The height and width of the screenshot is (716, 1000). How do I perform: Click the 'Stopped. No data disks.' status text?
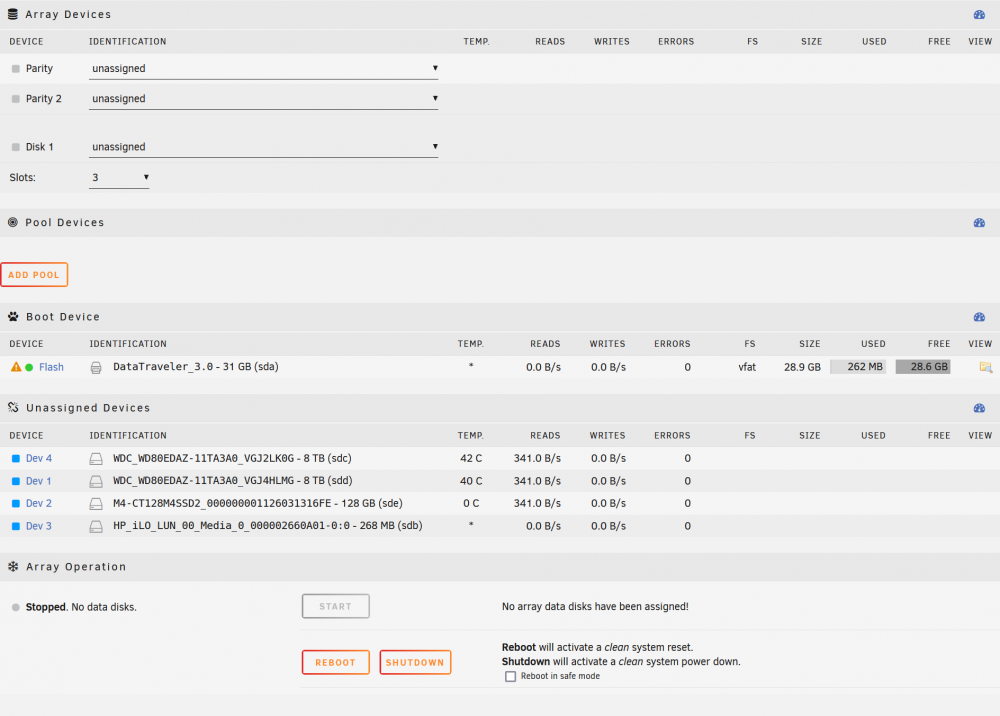[x=81, y=608]
